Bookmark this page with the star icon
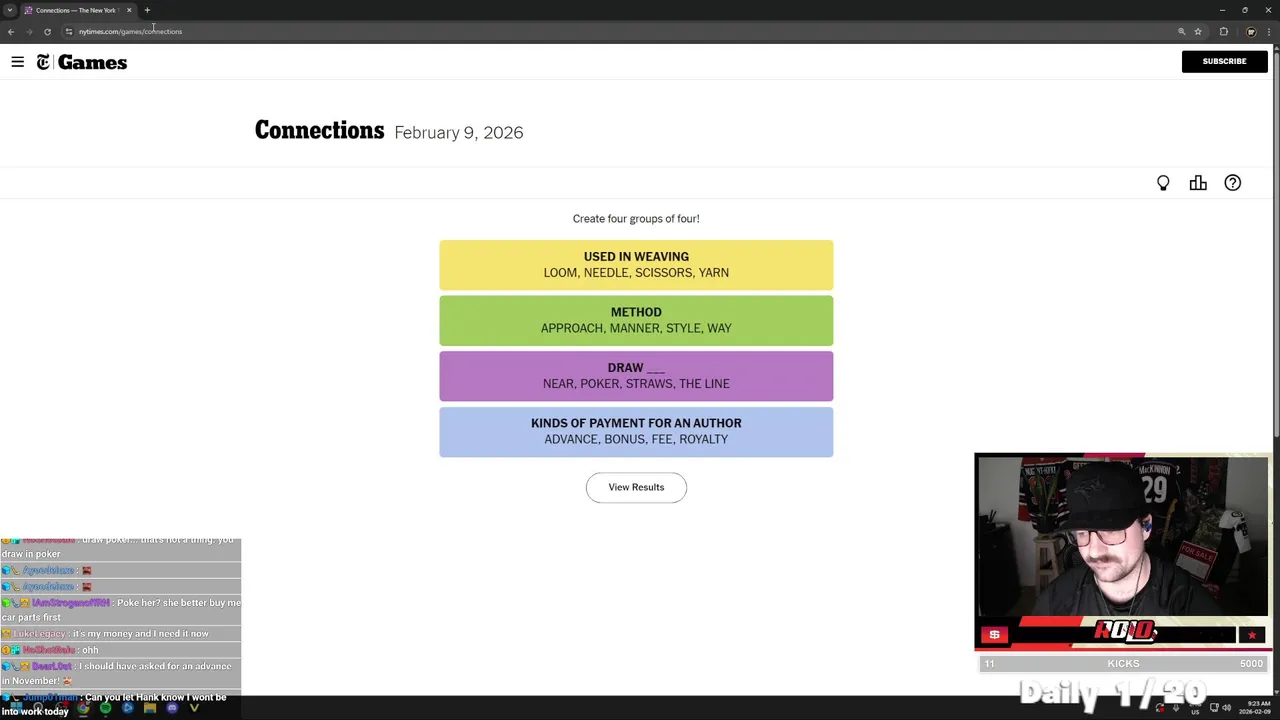The height and width of the screenshot is (720, 1280). (x=1198, y=31)
